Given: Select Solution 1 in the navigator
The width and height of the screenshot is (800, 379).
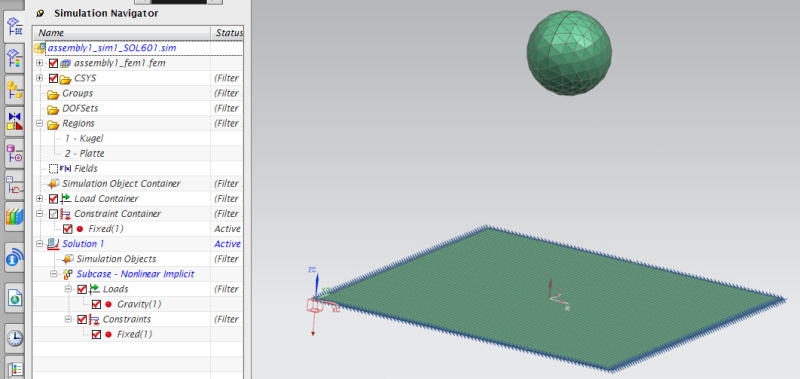Looking at the screenshot, I should [x=80, y=244].
